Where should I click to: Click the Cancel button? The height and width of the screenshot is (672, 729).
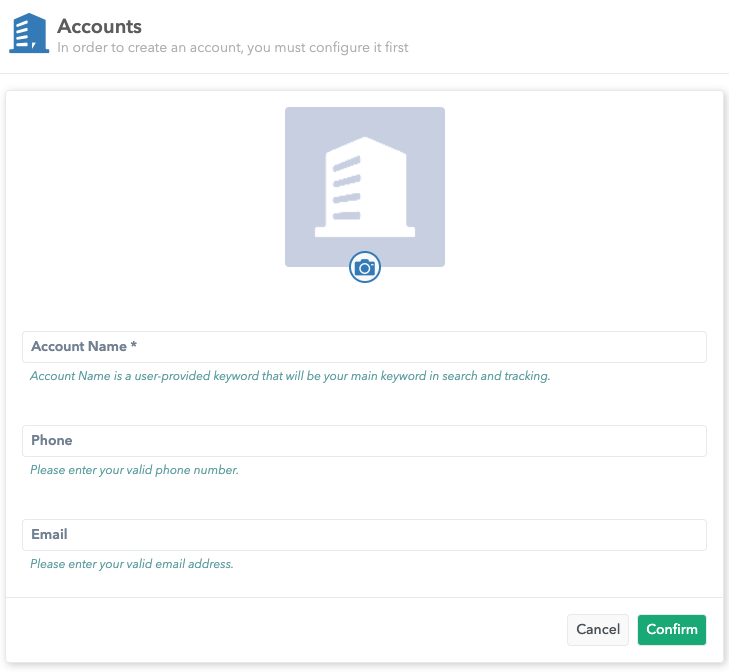598,629
